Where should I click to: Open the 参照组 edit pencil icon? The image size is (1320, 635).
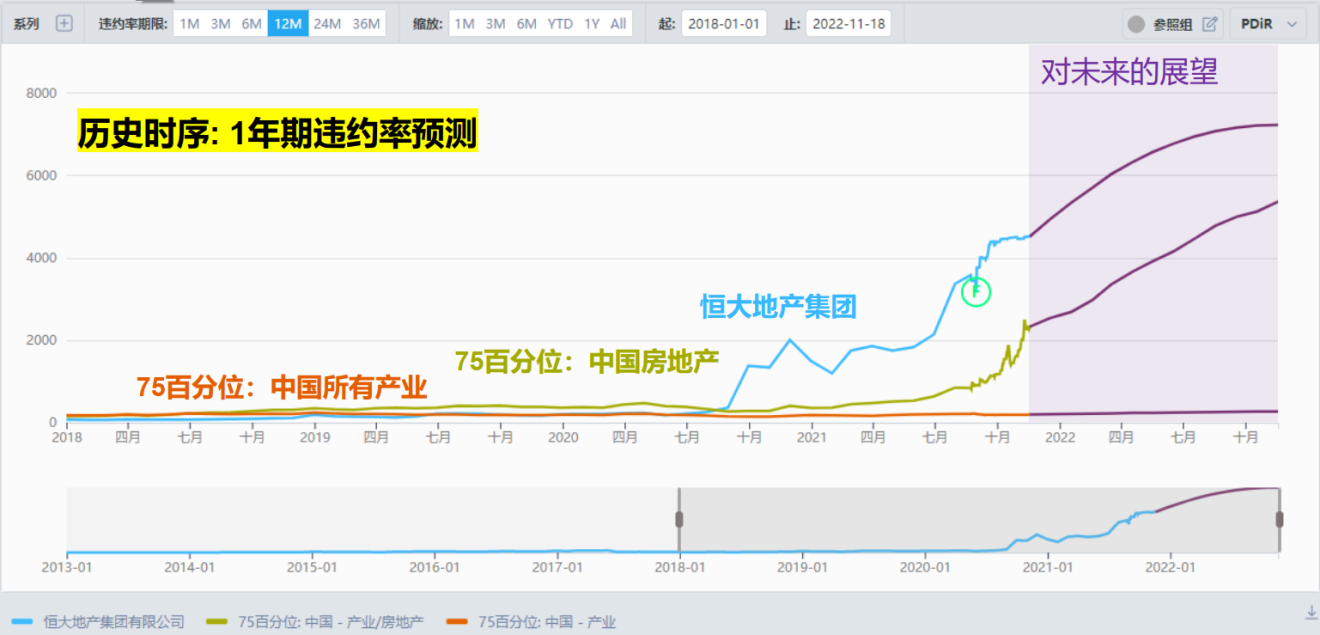tap(1210, 24)
